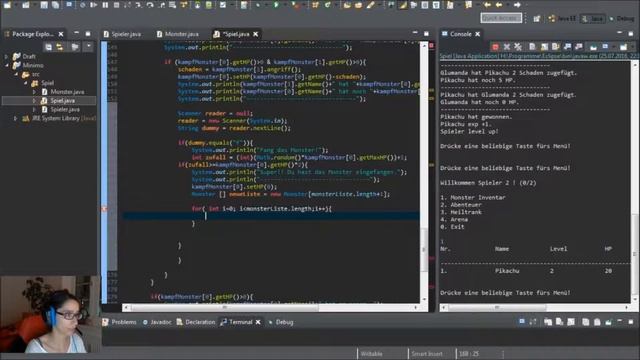The height and width of the screenshot is (360, 640).
Task: Click the New file wizard toolbar icon
Action: pos(7,4)
